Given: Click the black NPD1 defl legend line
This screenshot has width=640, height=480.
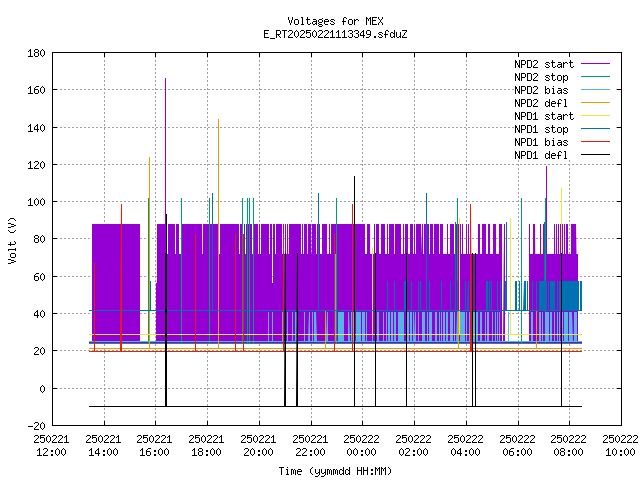Looking at the screenshot, I should 596,155.
